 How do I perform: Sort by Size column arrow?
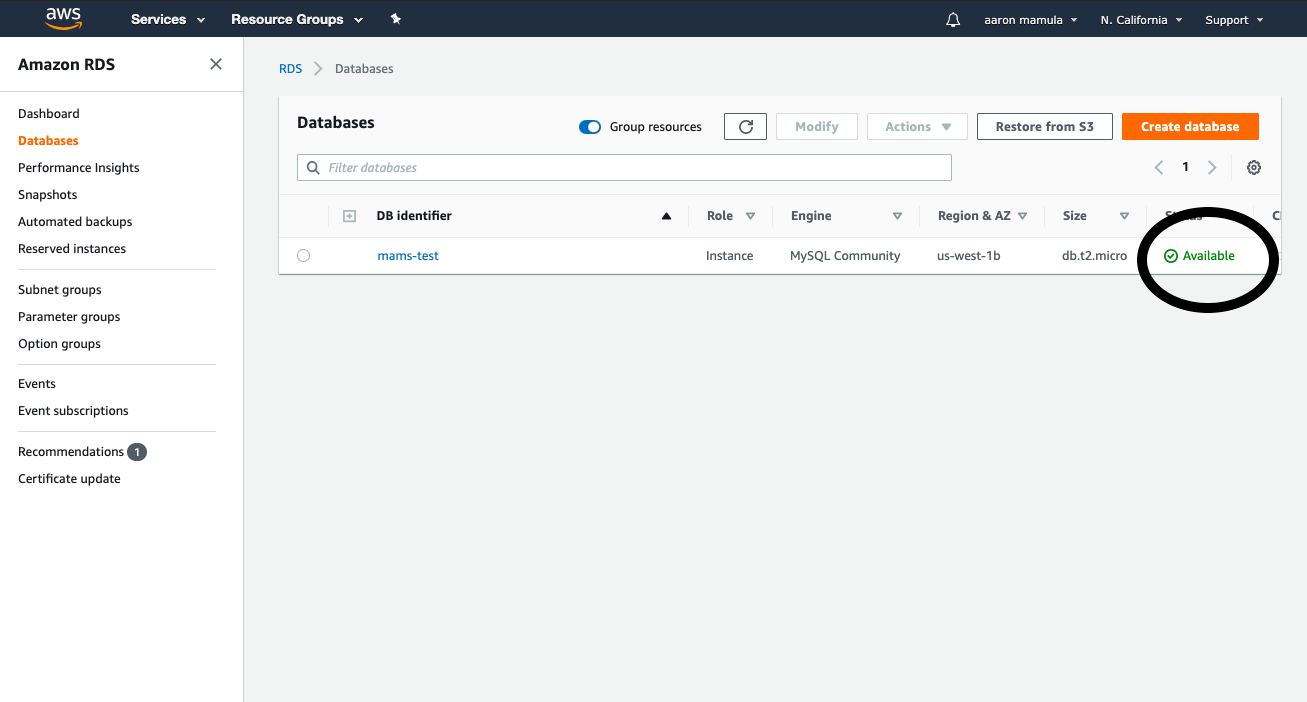(x=1124, y=216)
